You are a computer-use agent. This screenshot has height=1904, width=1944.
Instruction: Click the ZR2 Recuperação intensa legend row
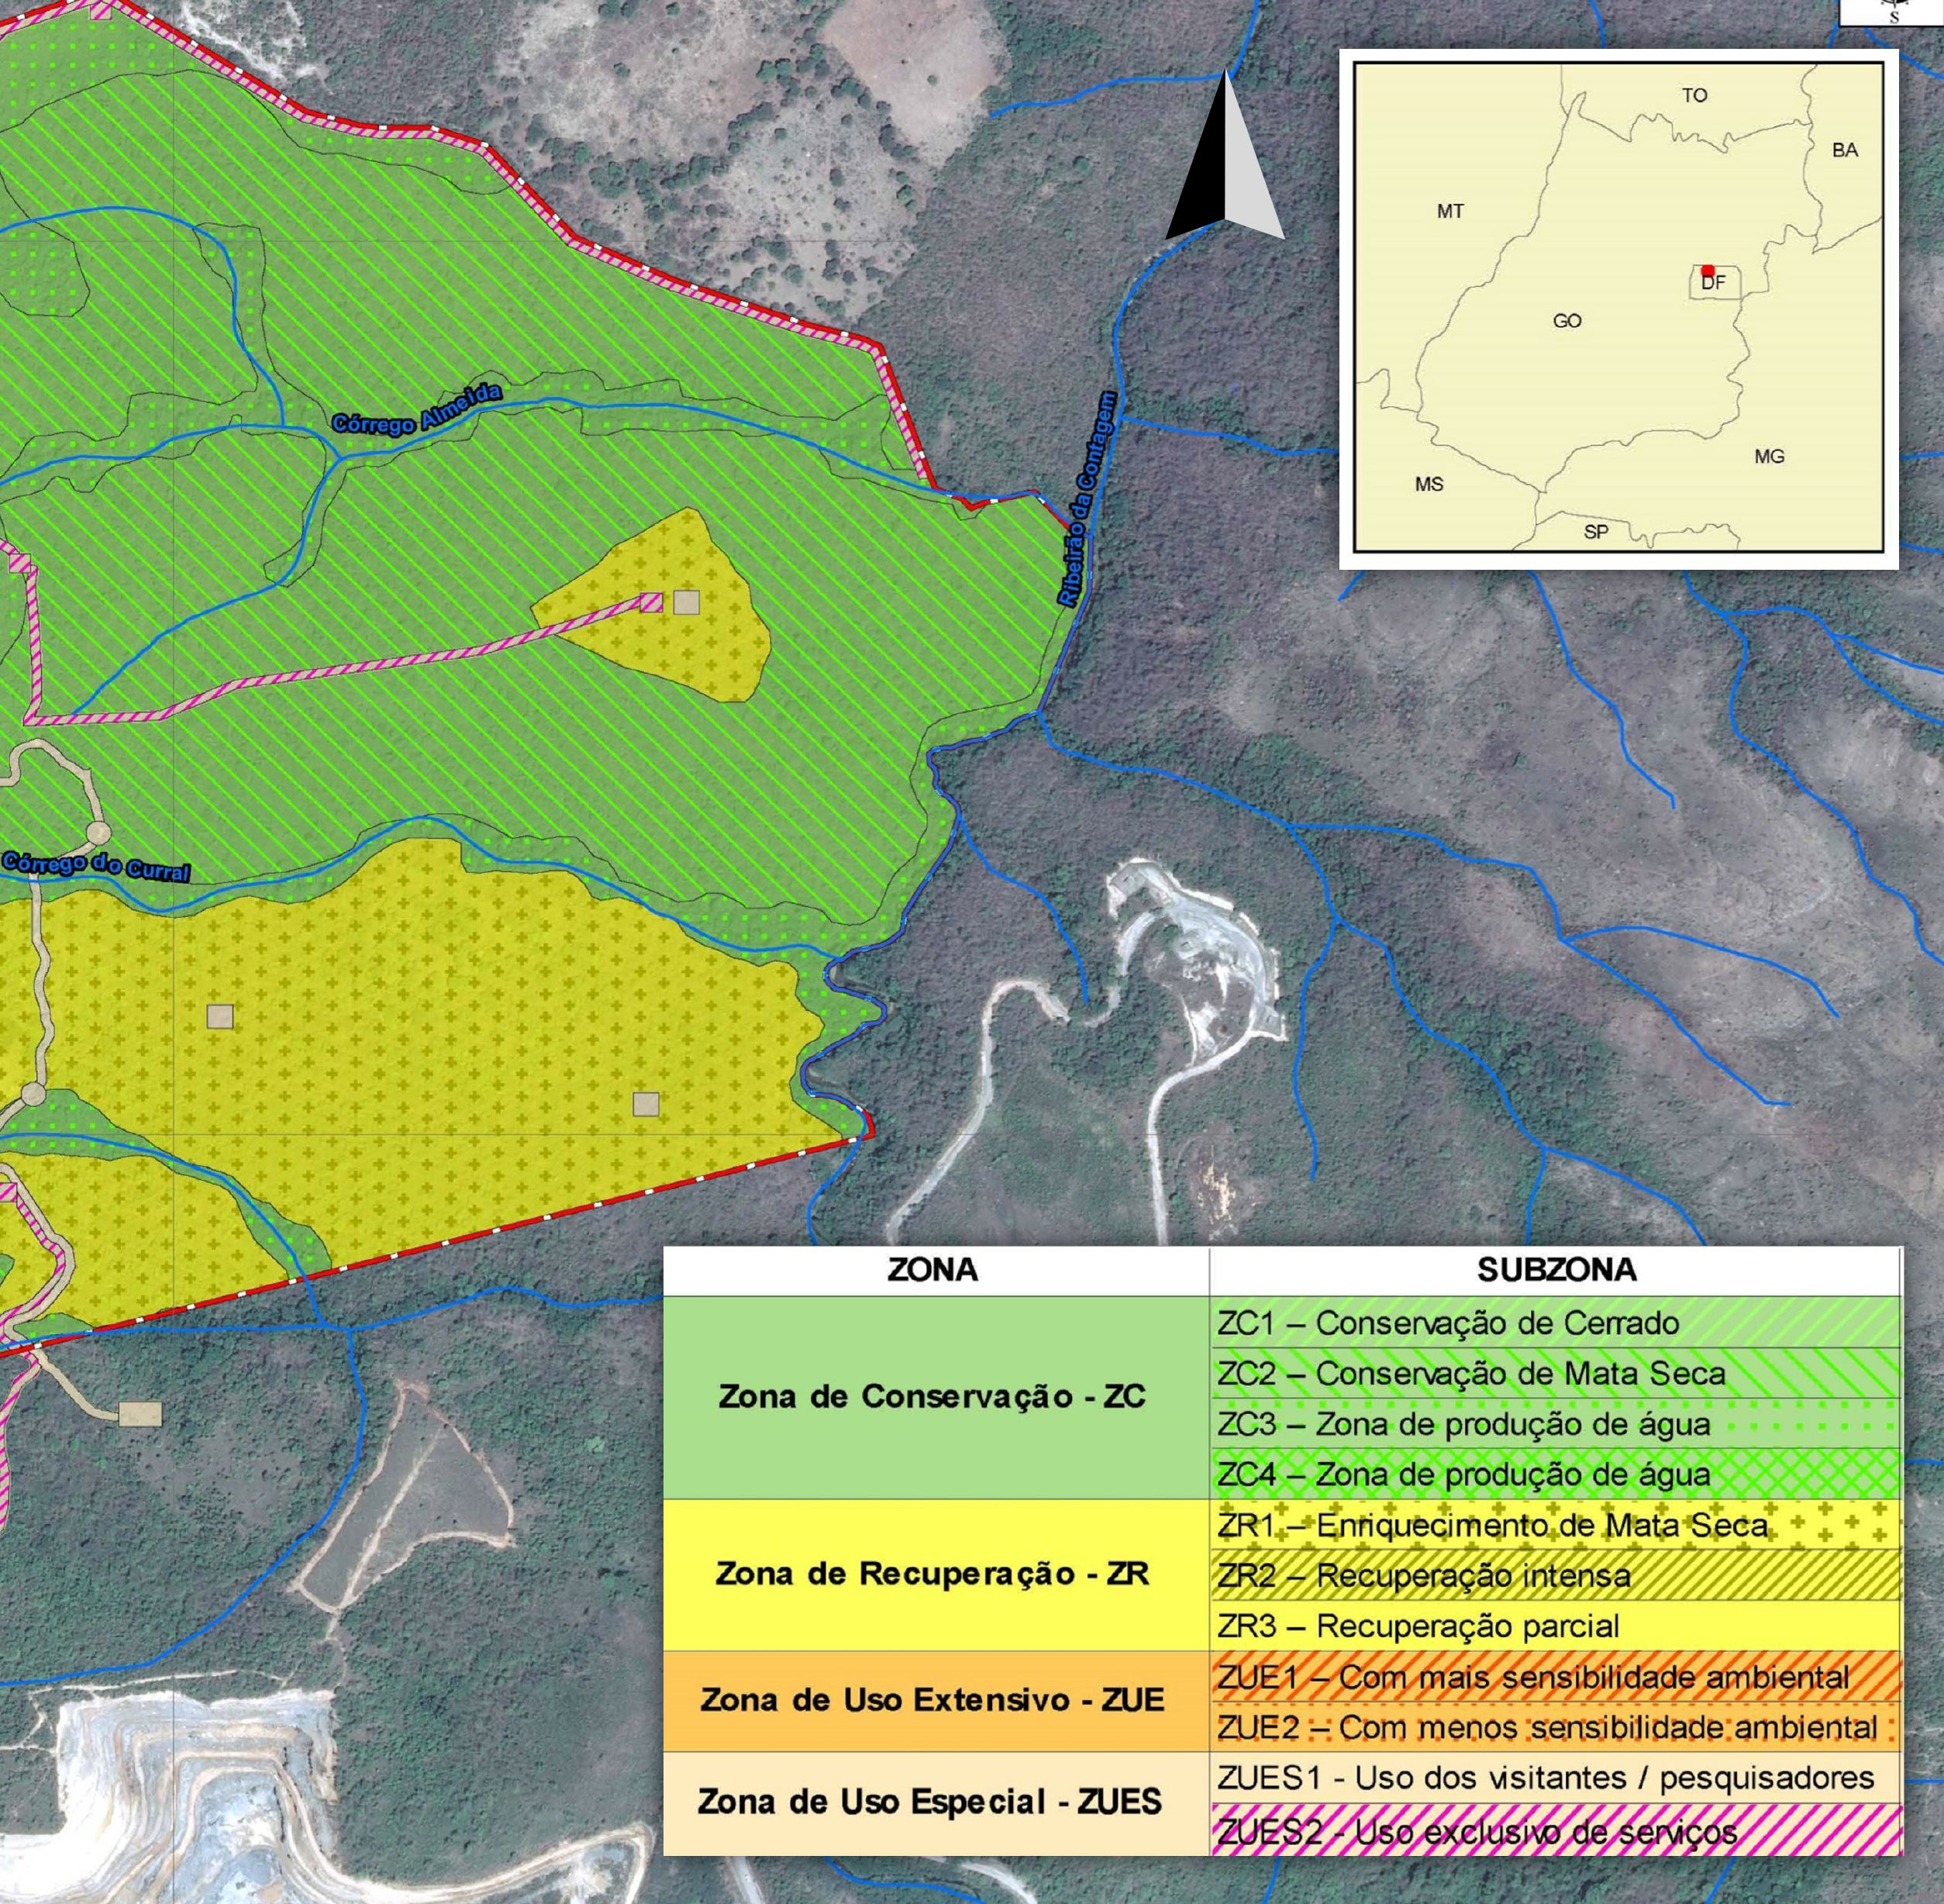click(x=1556, y=1575)
